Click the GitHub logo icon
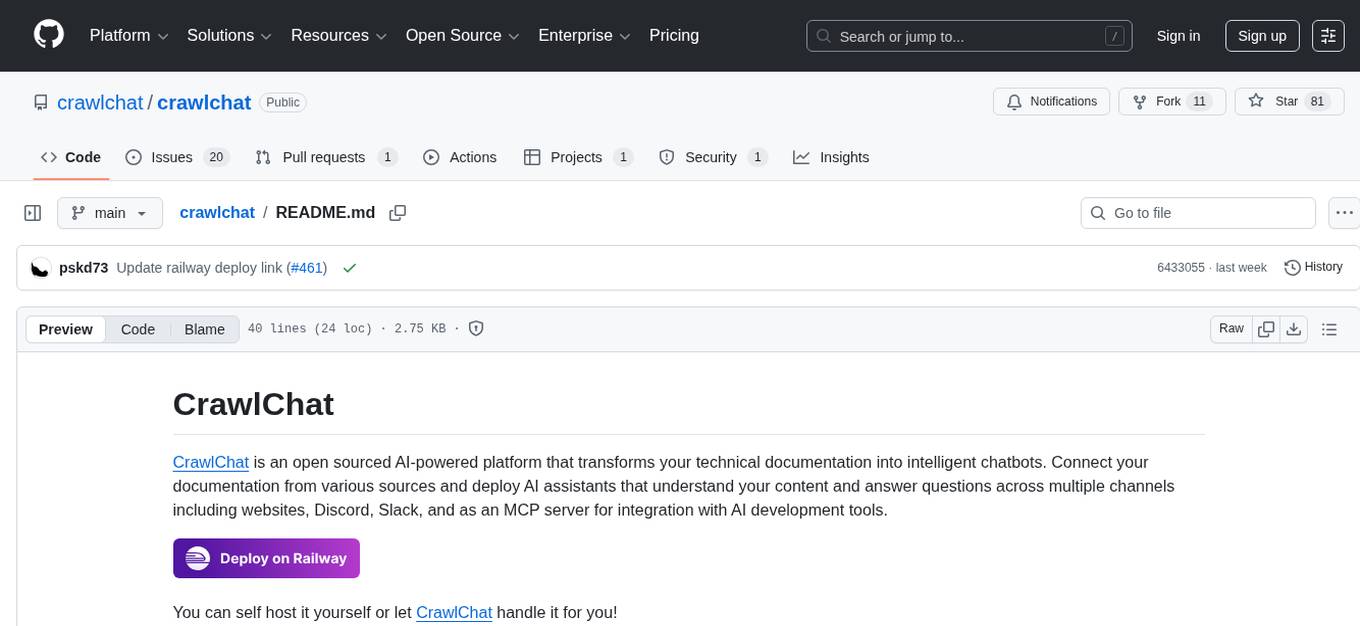 48,35
